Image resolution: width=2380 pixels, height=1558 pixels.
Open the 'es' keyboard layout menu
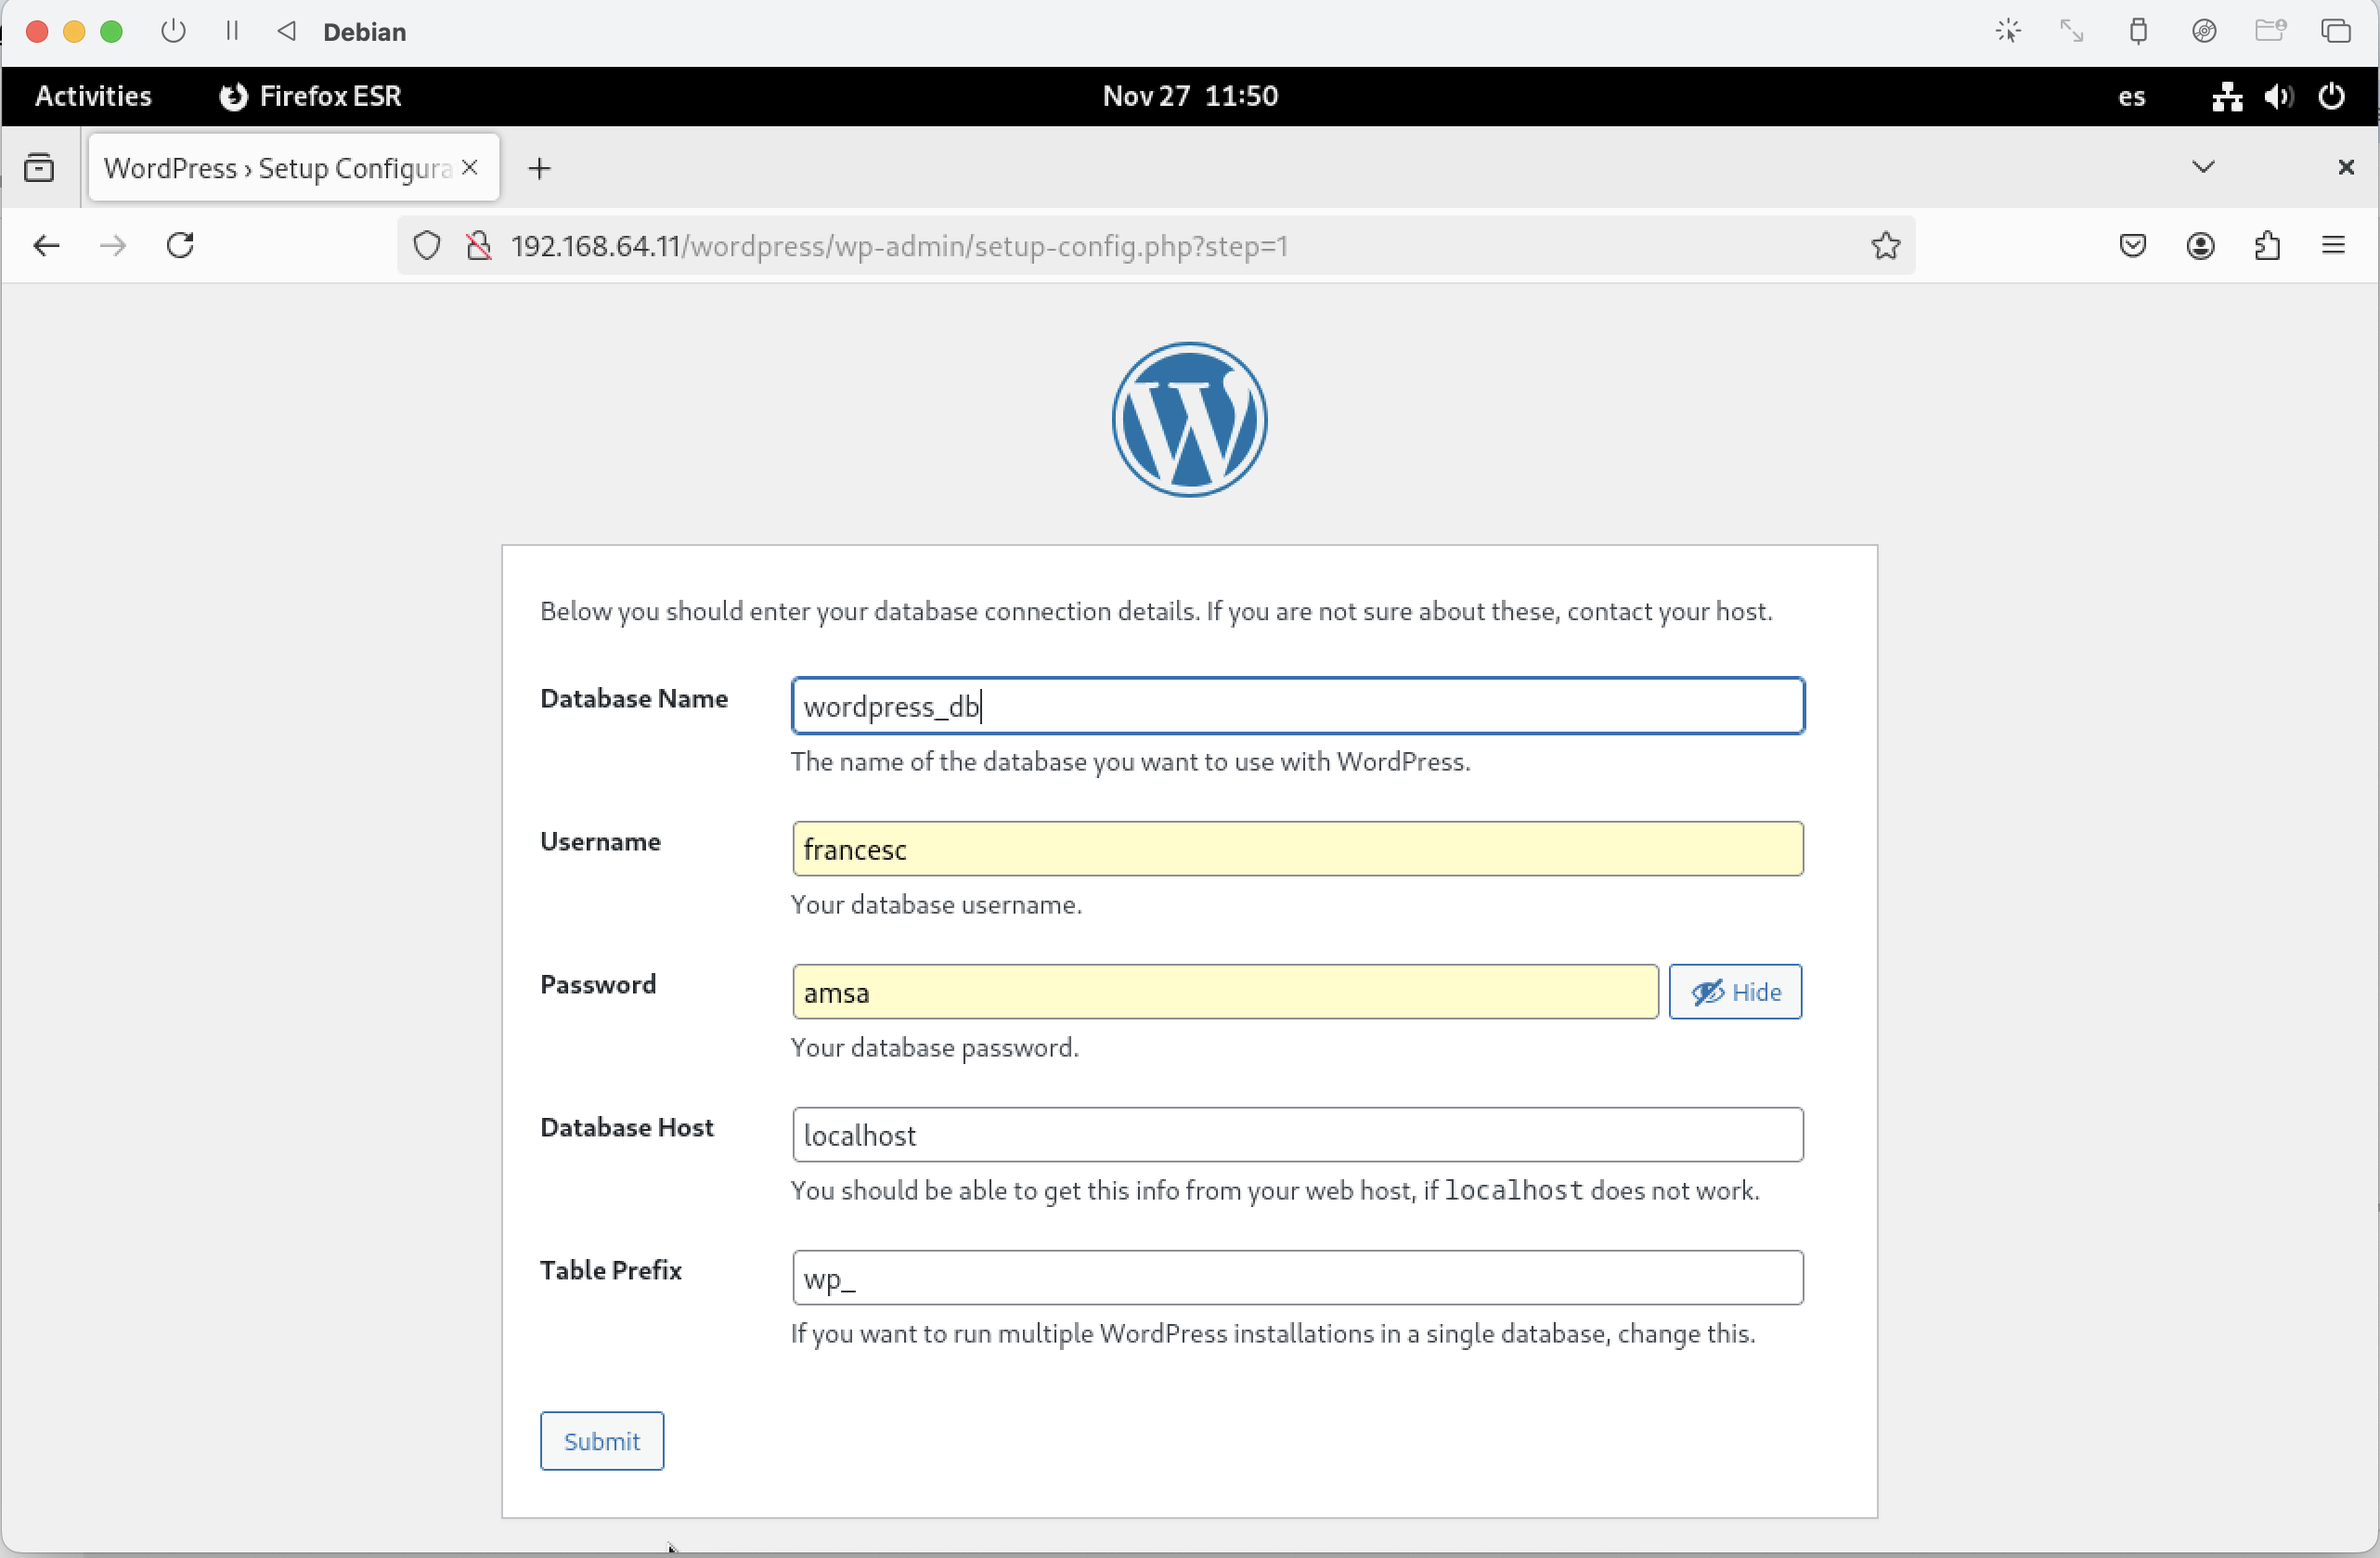coord(2131,97)
